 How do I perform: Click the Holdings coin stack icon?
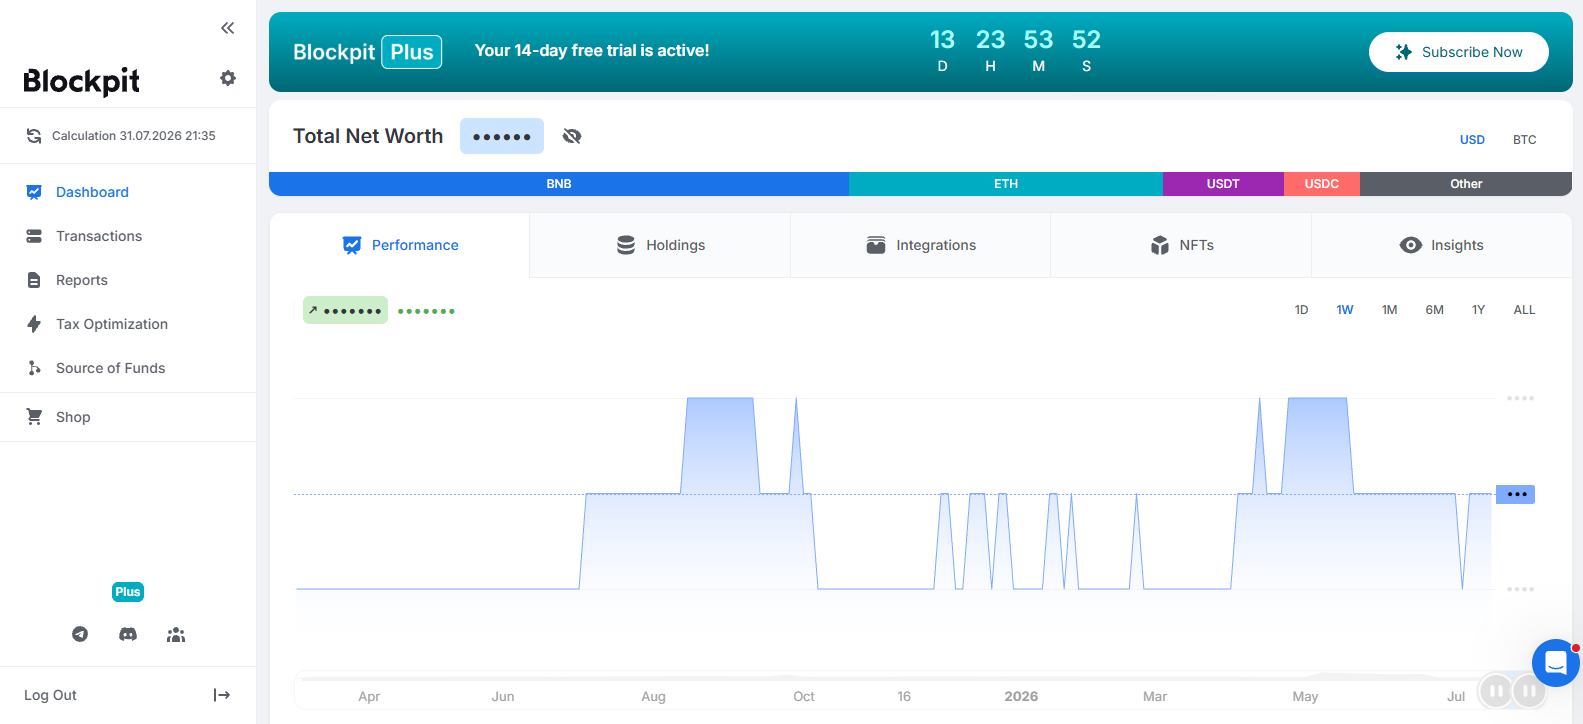tap(626, 245)
